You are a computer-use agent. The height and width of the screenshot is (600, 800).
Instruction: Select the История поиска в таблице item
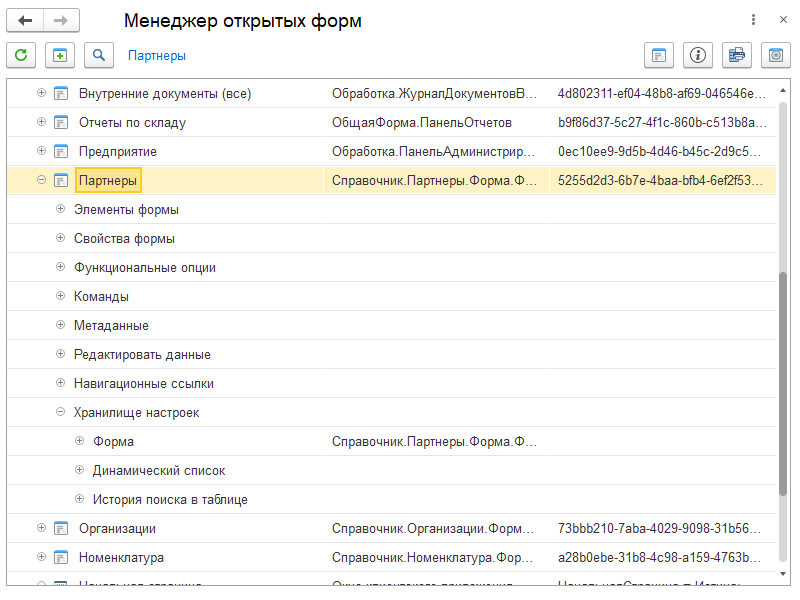(x=170, y=499)
